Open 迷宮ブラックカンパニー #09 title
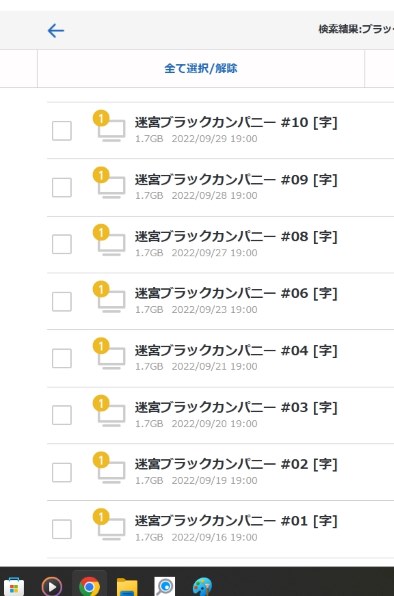394x596 pixels. coord(236,179)
